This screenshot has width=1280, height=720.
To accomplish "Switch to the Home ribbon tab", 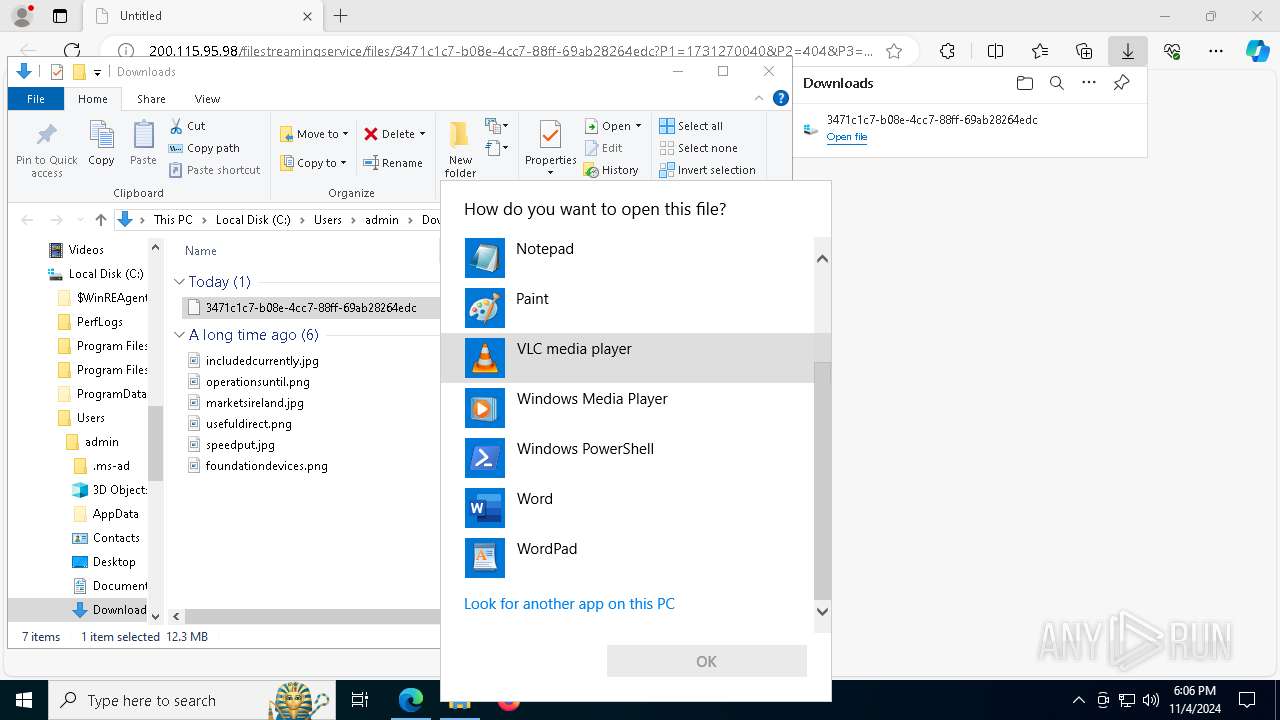I will pos(93,99).
